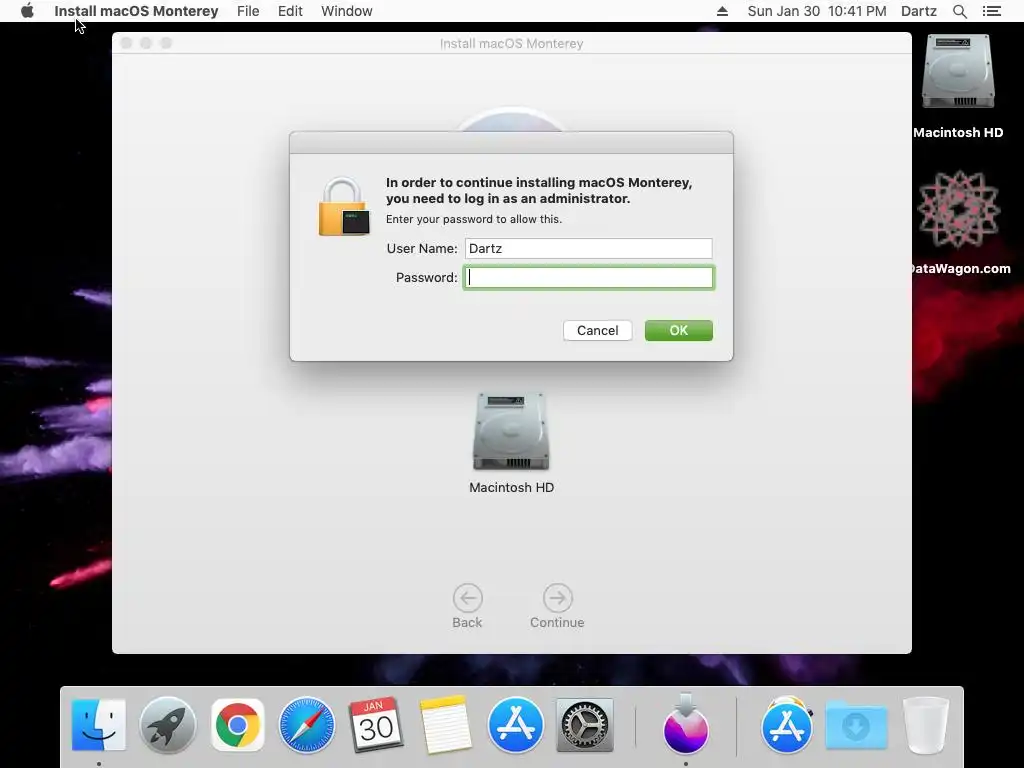Launch Google Chrome from the Dock
Image resolution: width=1024 pixels, height=768 pixels.
point(238,725)
